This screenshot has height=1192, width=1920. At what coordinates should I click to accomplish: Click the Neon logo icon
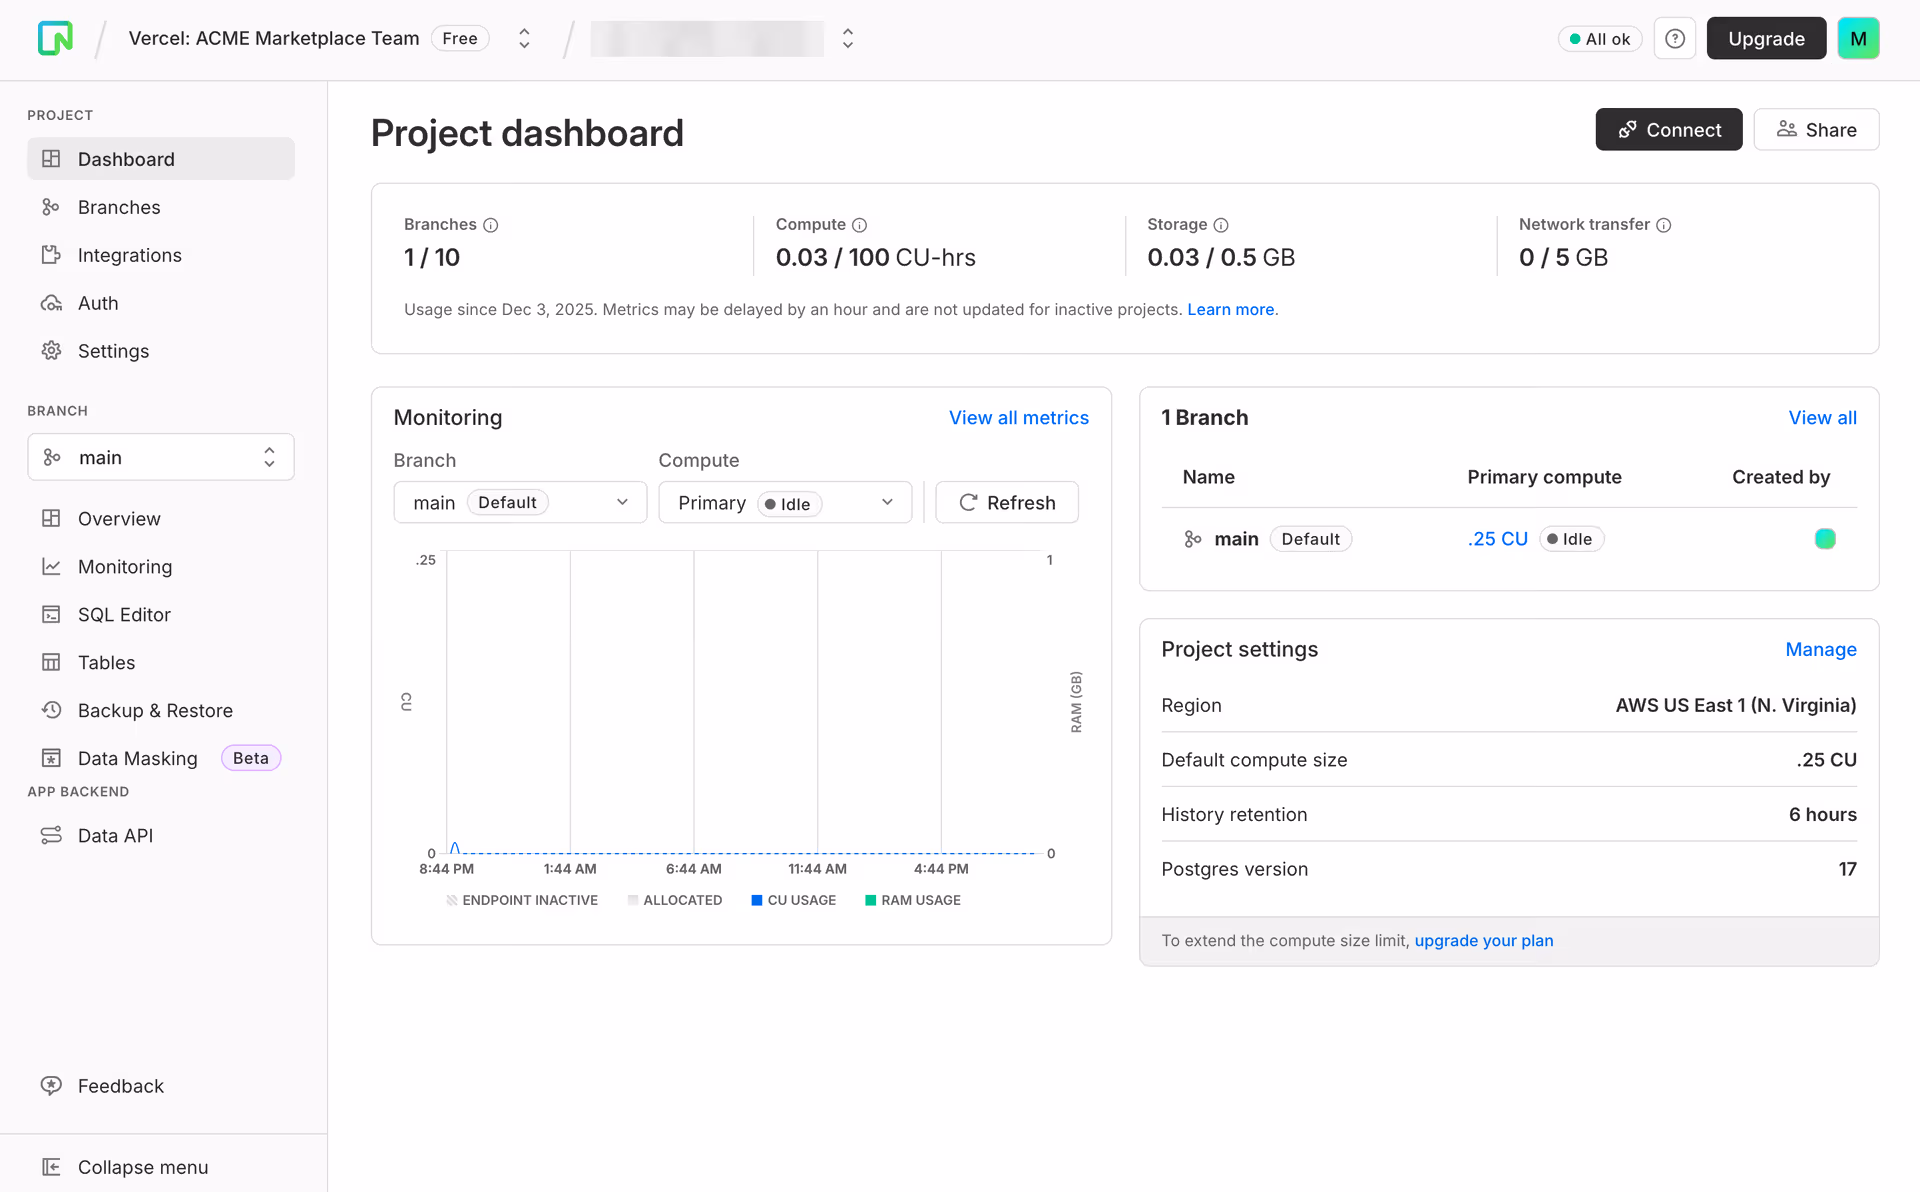[55, 38]
